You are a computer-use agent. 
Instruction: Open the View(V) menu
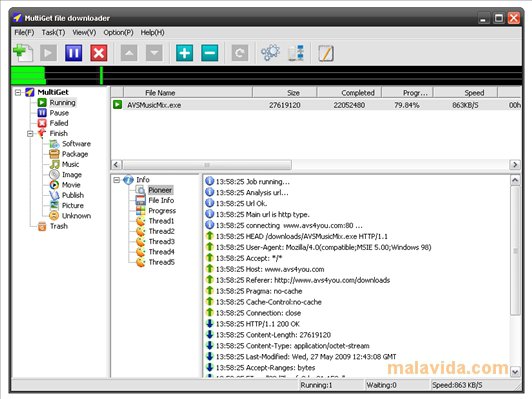pyautogui.click(x=84, y=33)
